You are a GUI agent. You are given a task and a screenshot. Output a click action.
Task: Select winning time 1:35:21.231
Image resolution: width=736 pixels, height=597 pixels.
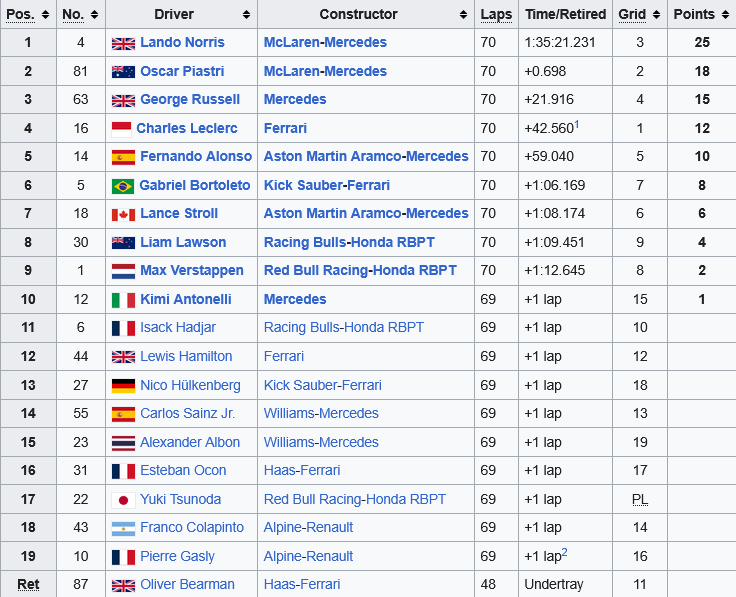(x=560, y=42)
